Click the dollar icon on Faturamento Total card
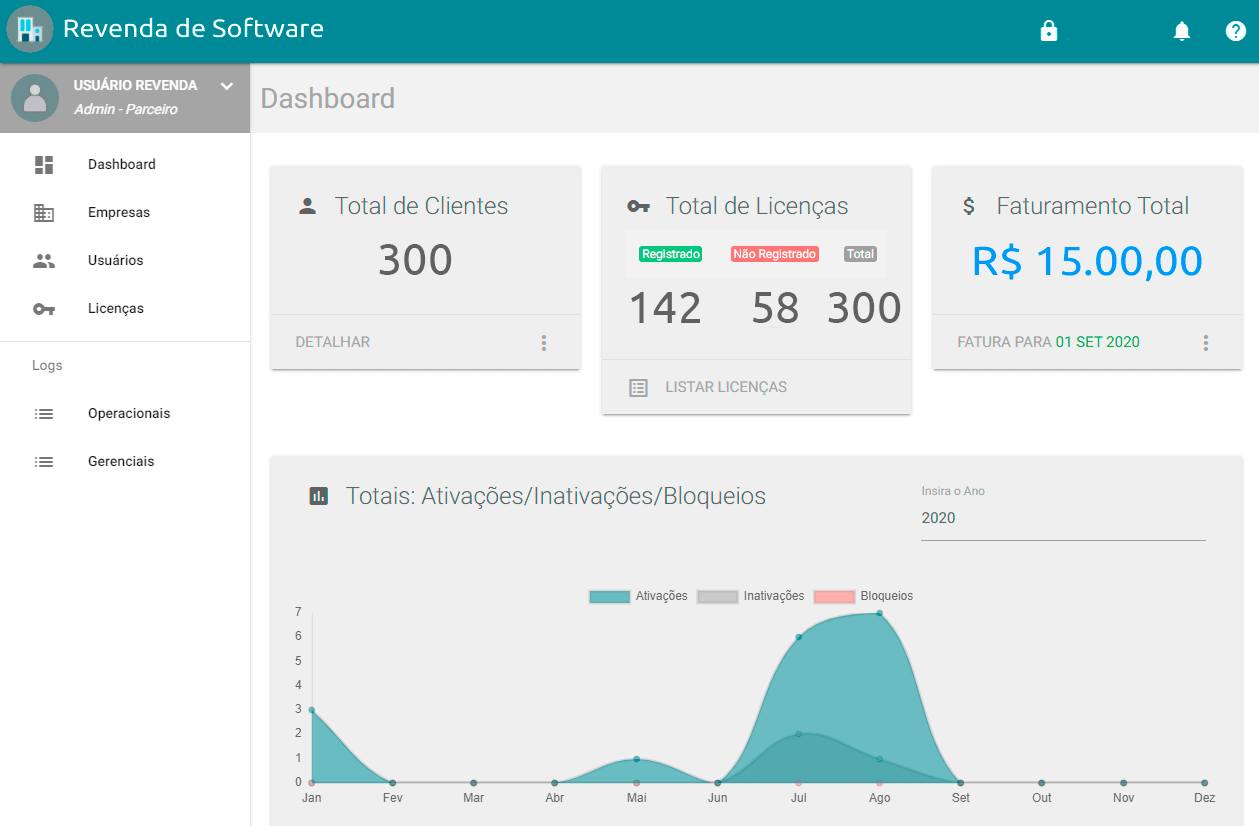1259x826 pixels. (x=968, y=206)
